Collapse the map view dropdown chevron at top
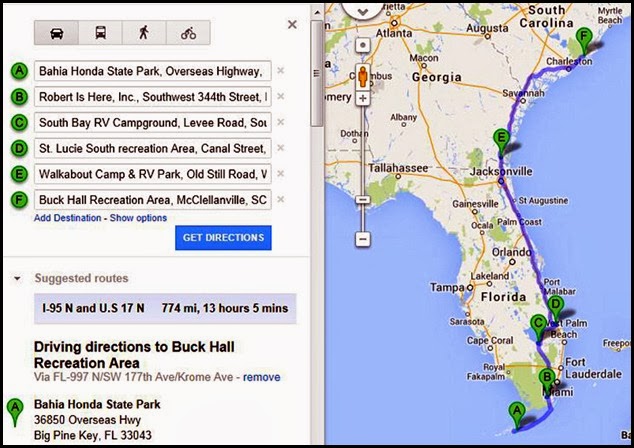This screenshot has height=448, width=634. 362,12
